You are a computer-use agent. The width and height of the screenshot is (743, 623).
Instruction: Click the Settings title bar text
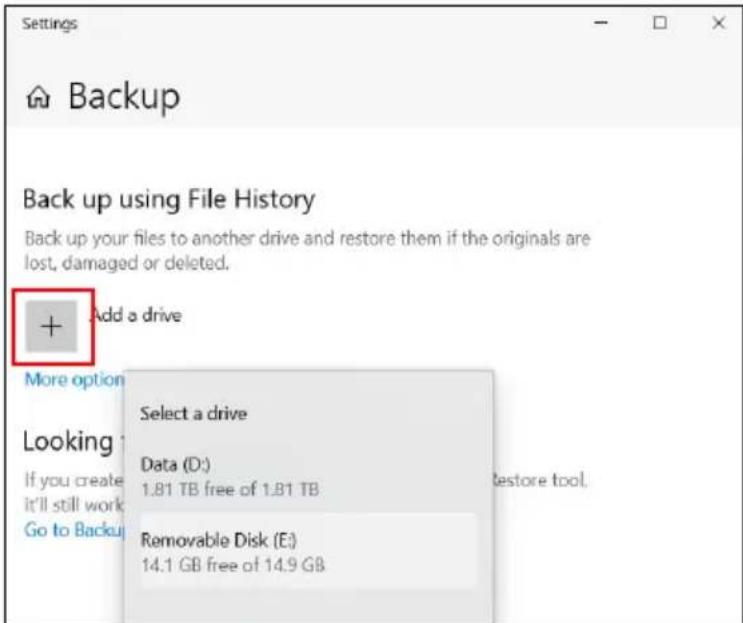click(49, 24)
